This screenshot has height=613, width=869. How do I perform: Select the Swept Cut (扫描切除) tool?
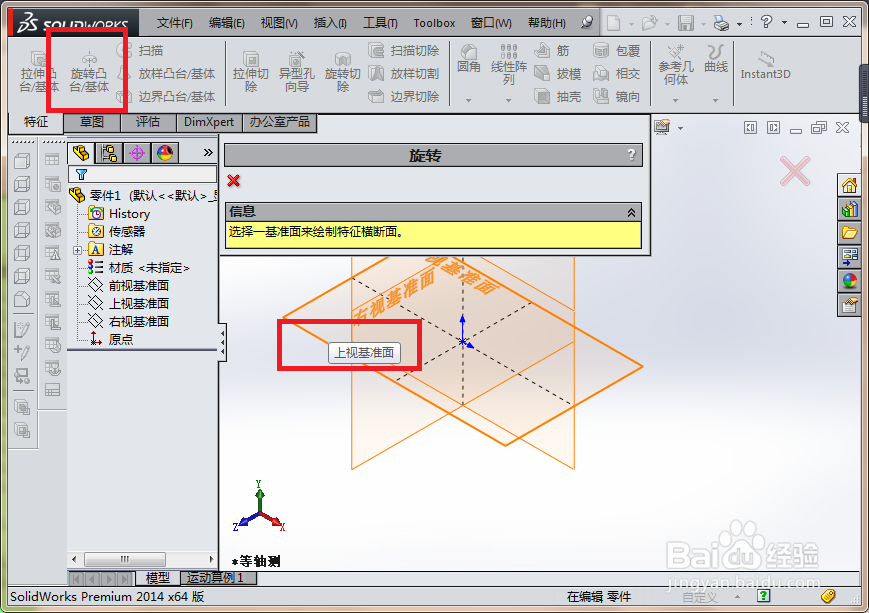(x=404, y=50)
